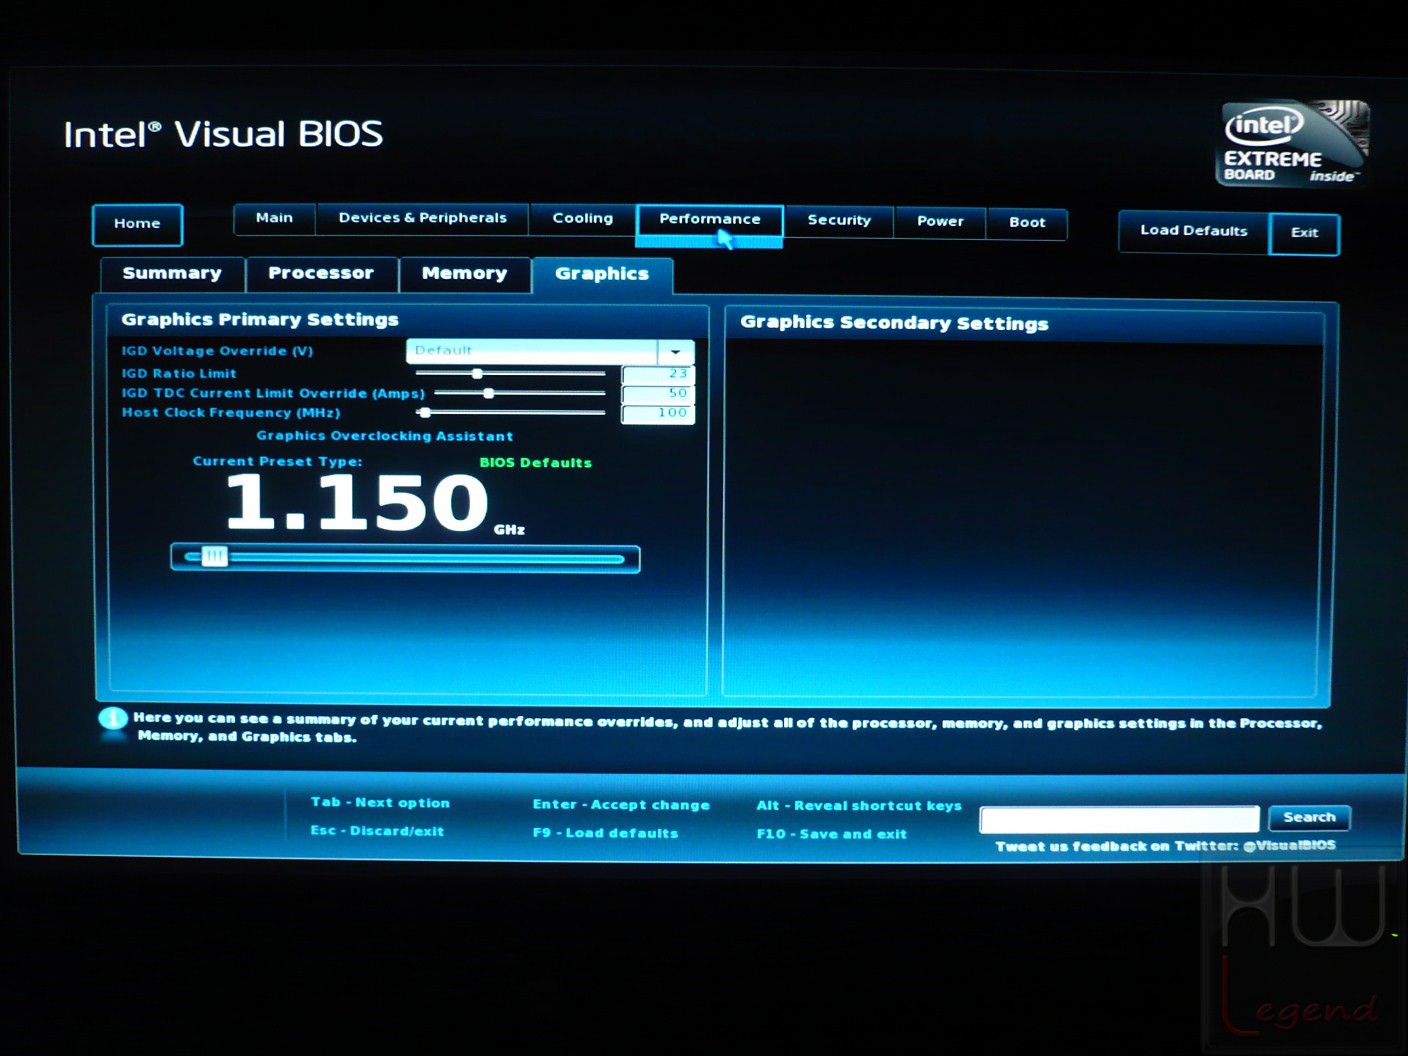1408x1056 pixels.
Task: Click the 'IGD Voltage Override (V)' label
Action: pyautogui.click(x=217, y=351)
